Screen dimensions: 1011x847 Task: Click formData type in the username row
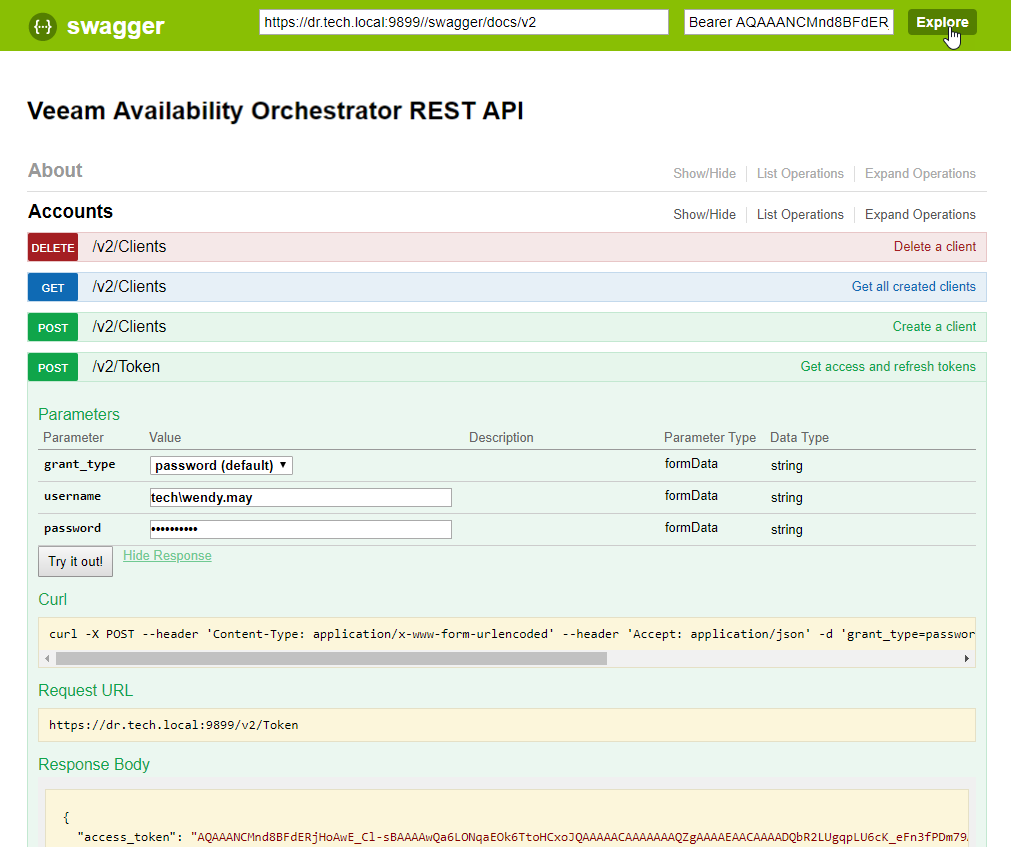691,496
